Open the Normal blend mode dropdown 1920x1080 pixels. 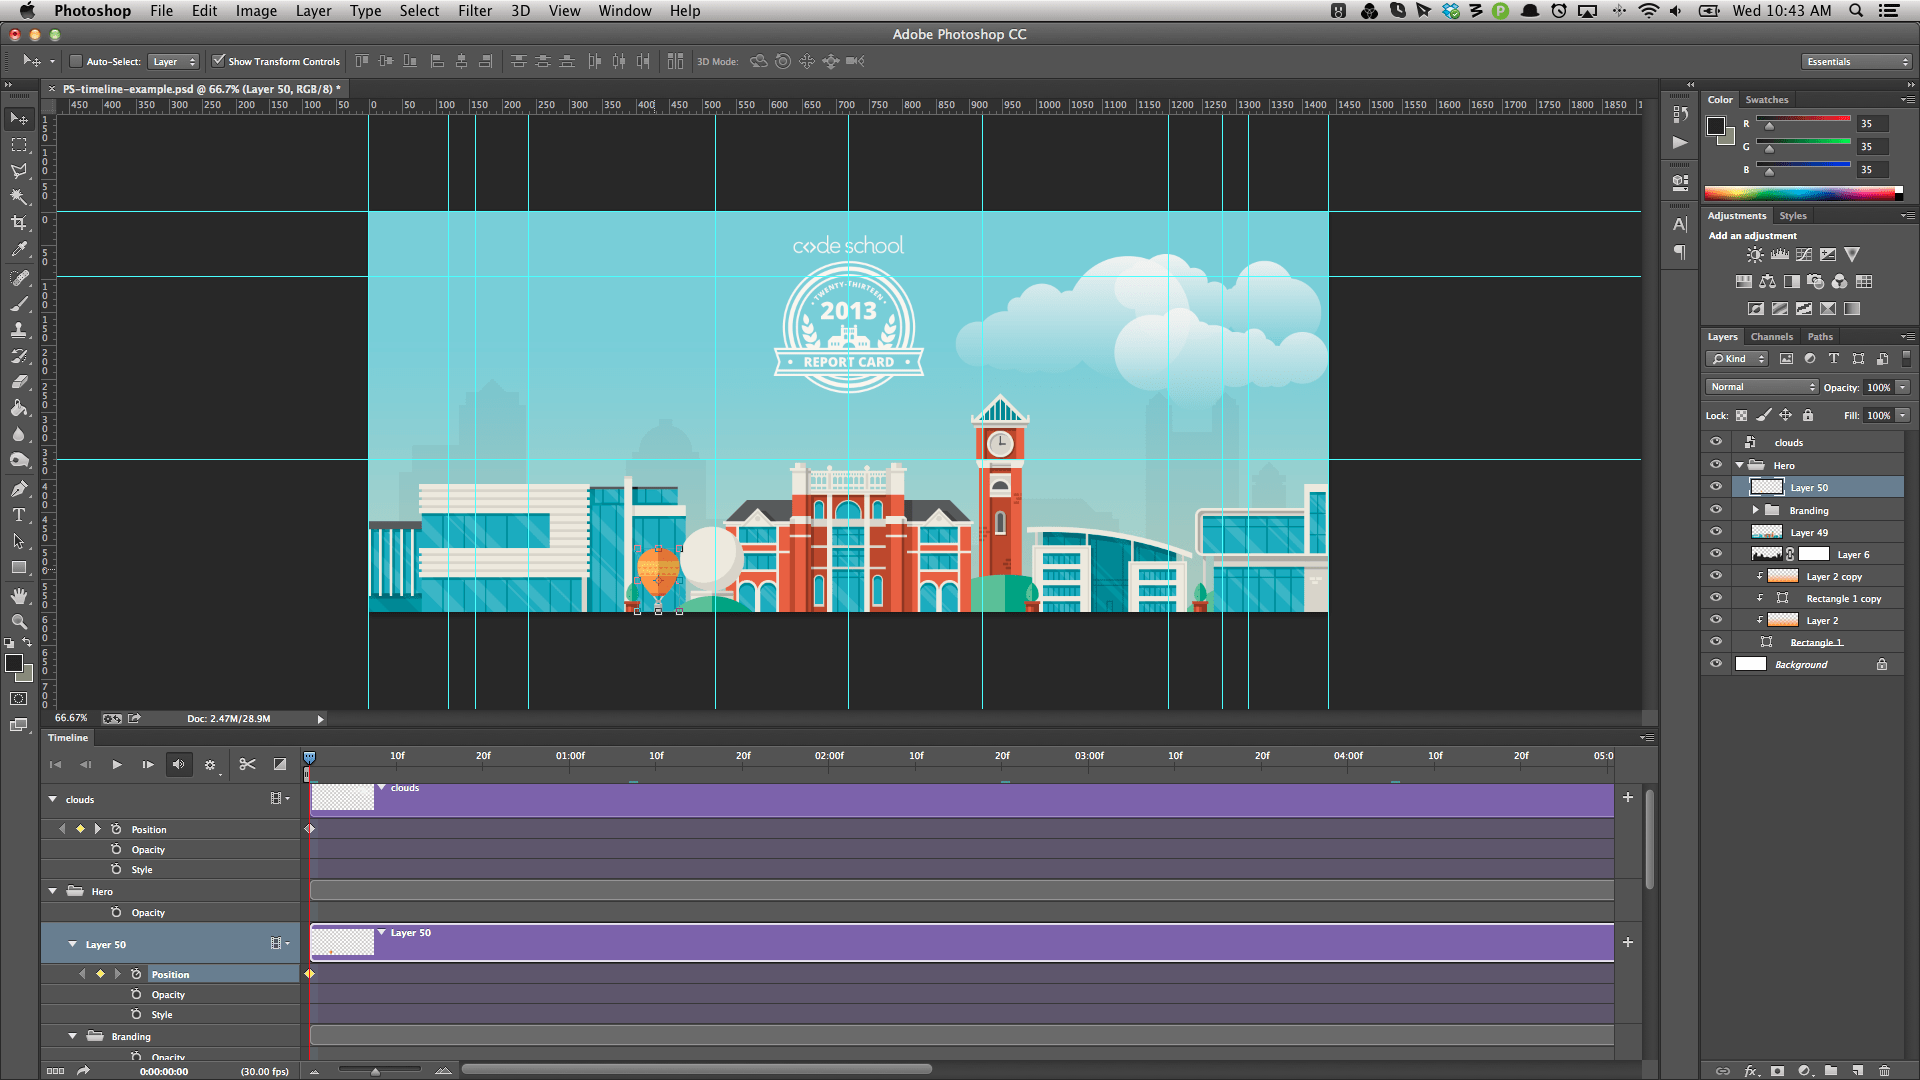1761,387
